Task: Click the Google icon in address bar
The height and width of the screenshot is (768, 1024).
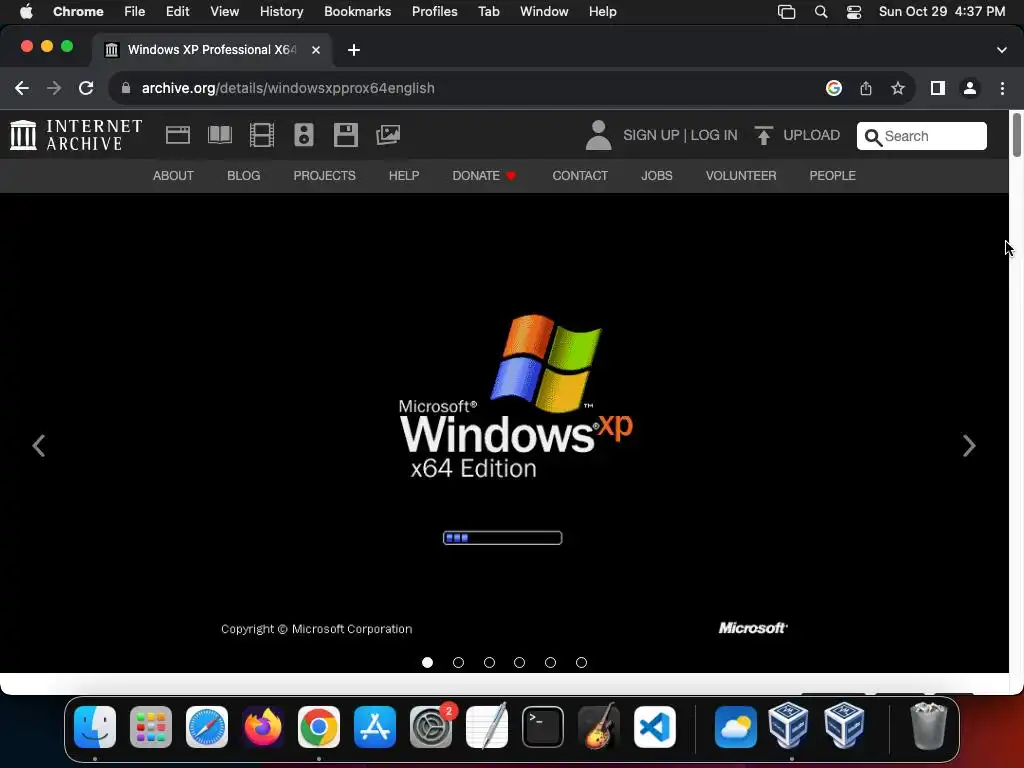Action: (x=834, y=88)
